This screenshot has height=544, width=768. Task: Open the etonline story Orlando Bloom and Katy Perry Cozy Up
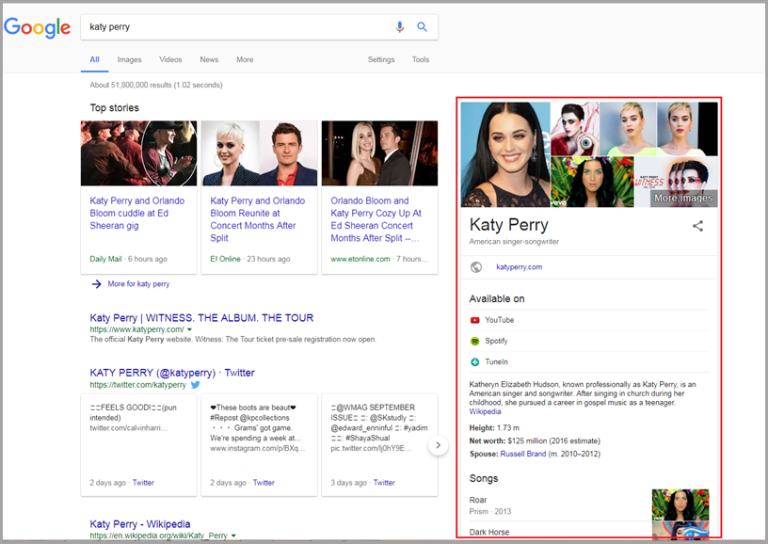[376, 219]
